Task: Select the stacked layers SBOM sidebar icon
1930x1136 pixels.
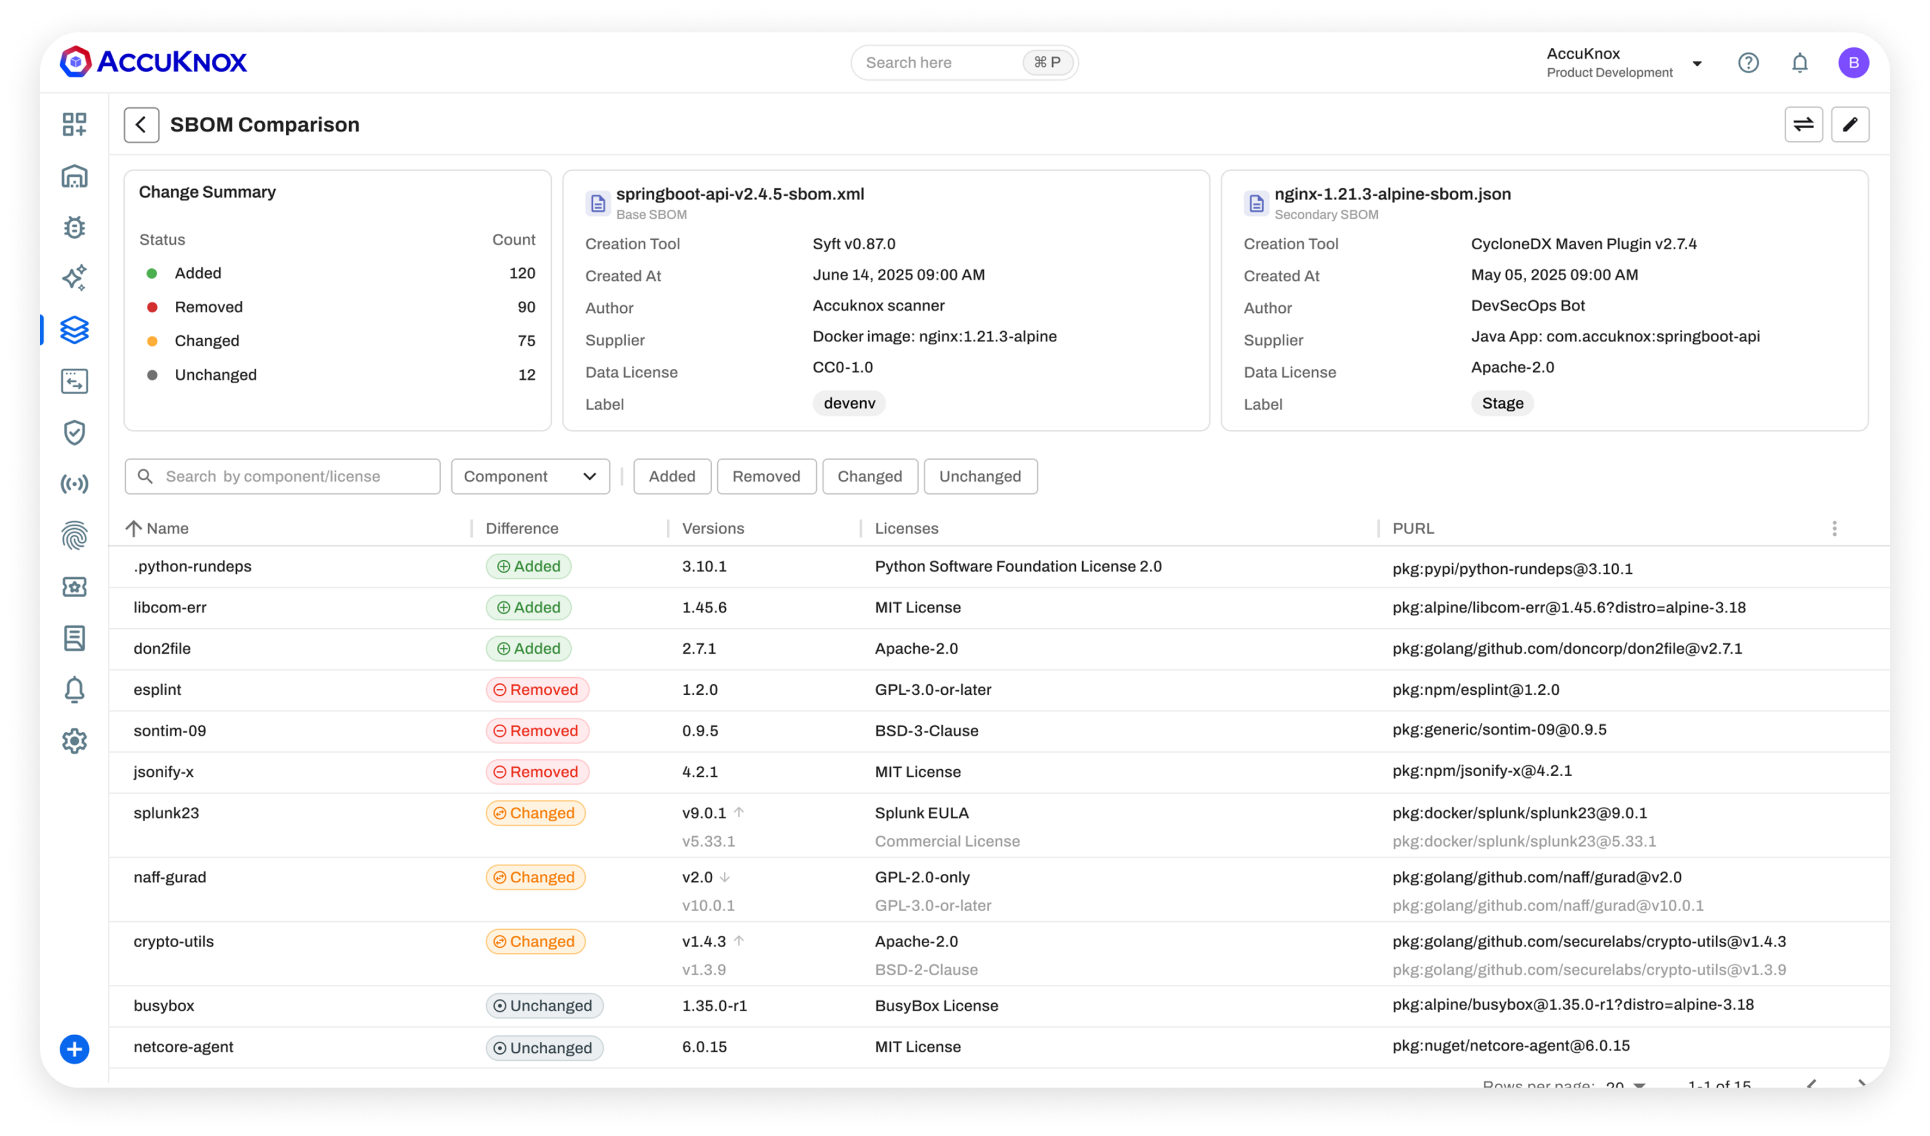Action: pos(74,329)
